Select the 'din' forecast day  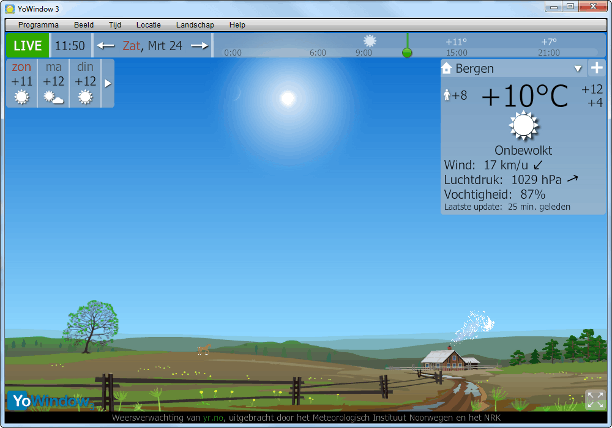pyautogui.click(x=85, y=83)
